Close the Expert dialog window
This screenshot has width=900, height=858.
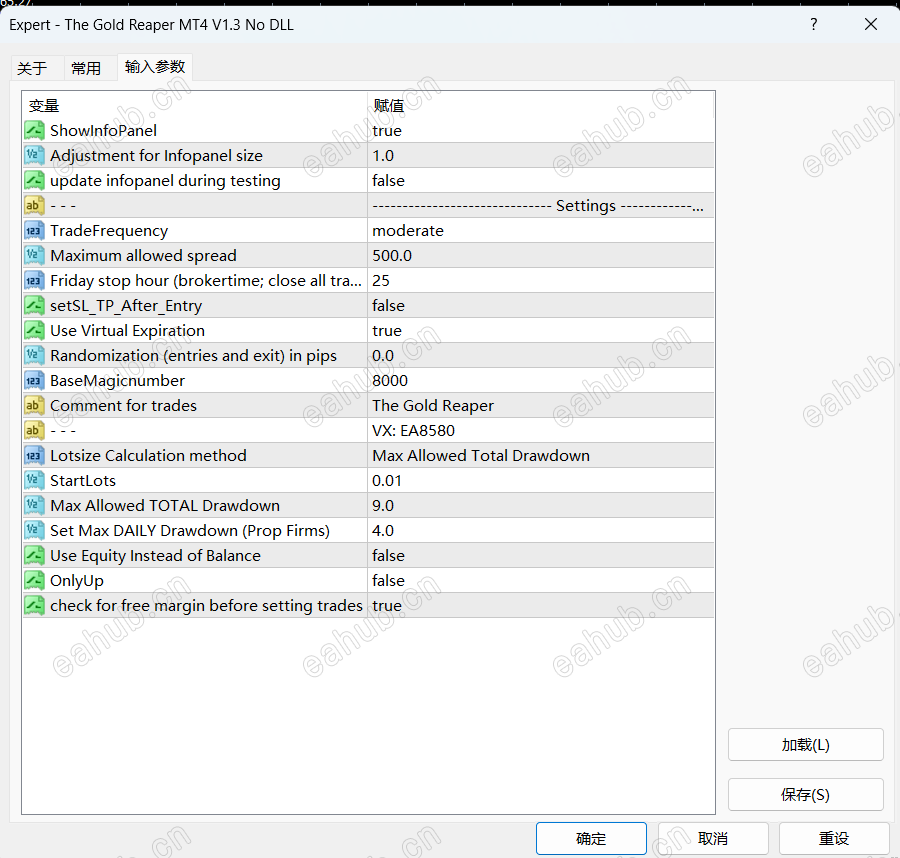pos(871,24)
